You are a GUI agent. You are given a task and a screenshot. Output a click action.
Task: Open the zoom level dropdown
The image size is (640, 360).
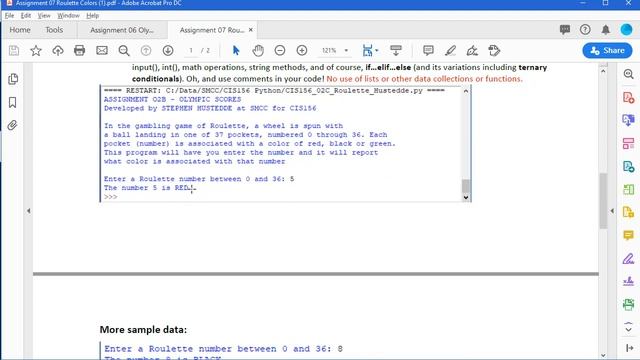coord(347,51)
